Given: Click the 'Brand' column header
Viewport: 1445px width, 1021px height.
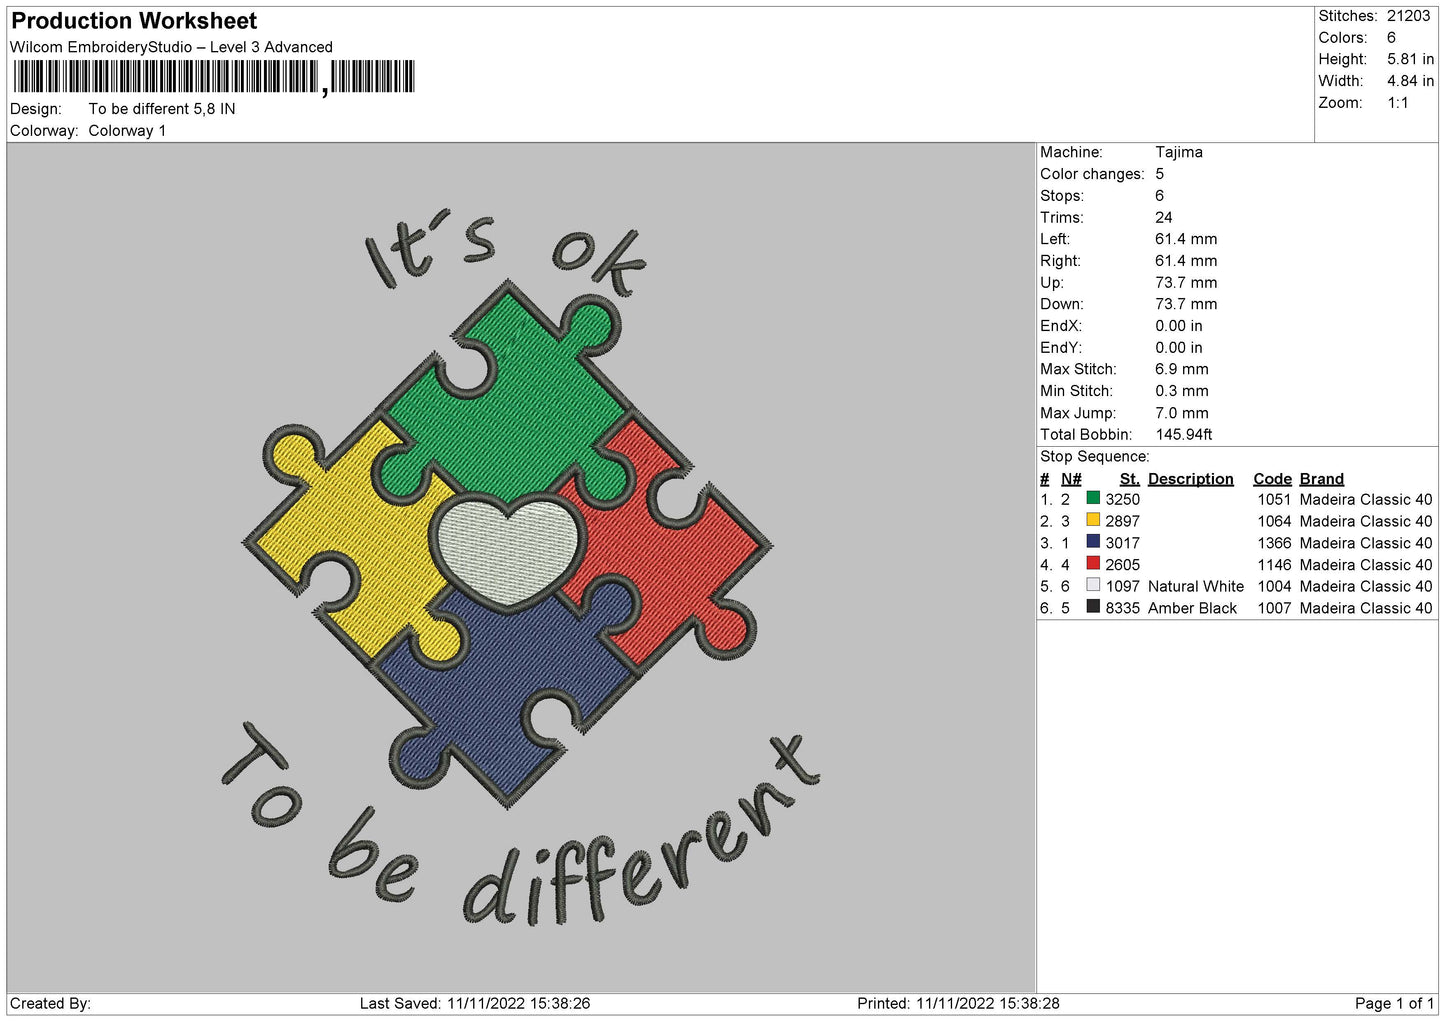Looking at the screenshot, I should click(x=1322, y=479).
